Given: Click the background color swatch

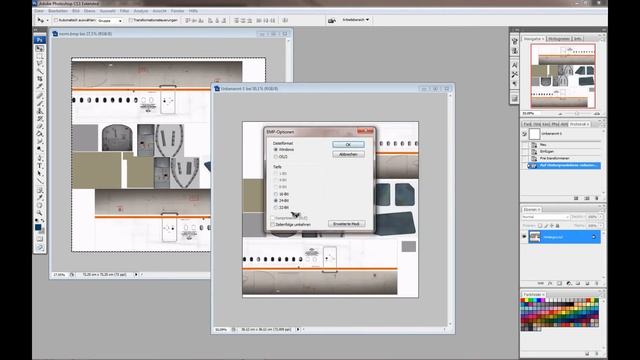Looking at the screenshot, I should [x=42, y=231].
